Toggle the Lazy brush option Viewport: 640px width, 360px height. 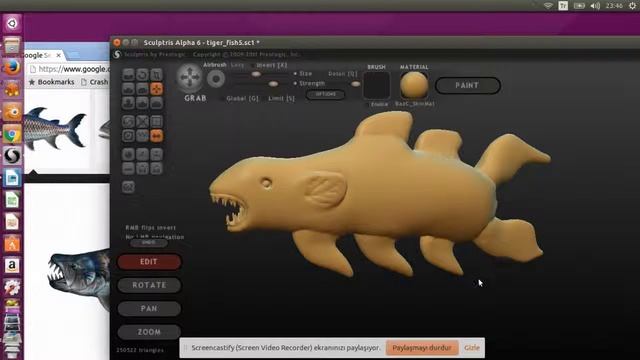coord(237,65)
